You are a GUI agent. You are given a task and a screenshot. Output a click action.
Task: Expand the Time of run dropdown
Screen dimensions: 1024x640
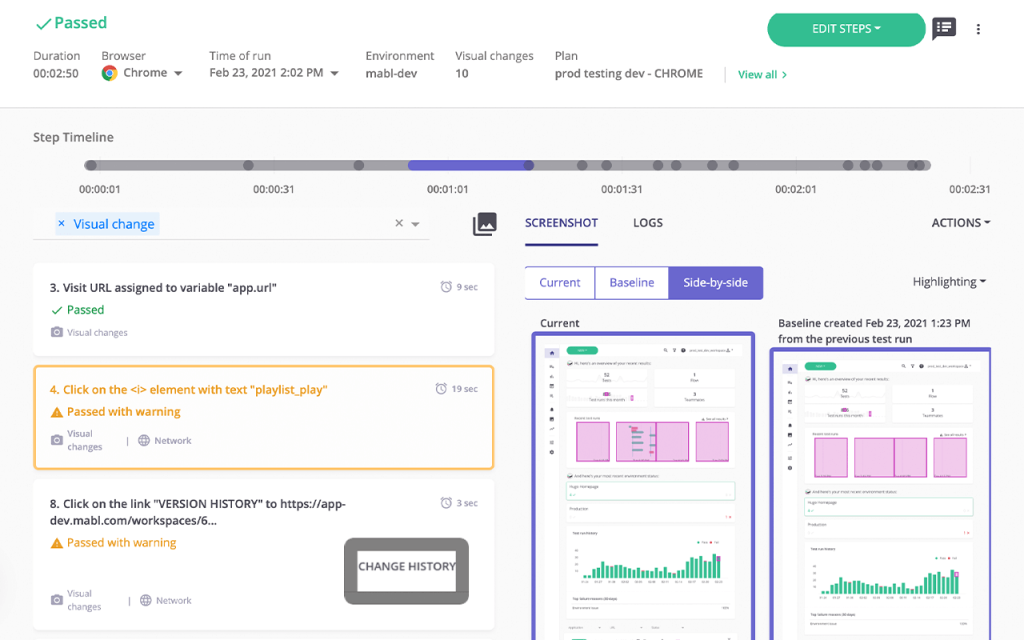click(334, 73)
